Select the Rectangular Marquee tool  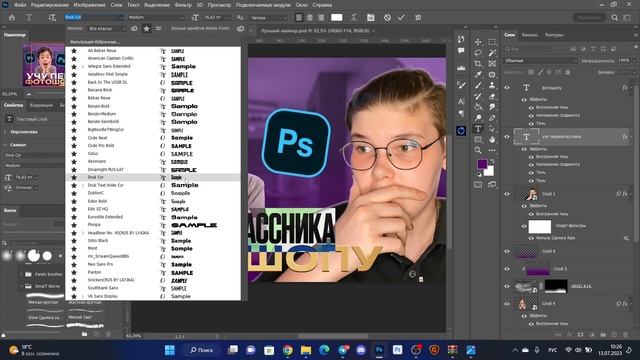click(492, 42)
